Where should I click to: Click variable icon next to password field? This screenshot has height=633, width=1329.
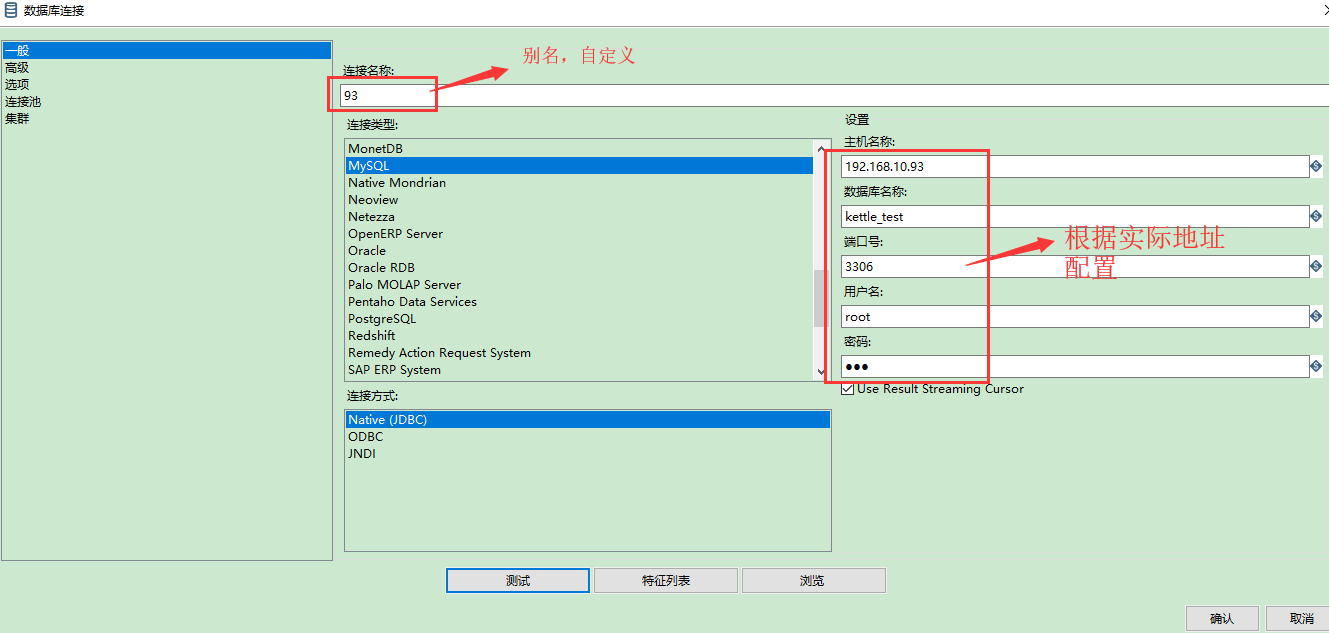[1316, 366]
